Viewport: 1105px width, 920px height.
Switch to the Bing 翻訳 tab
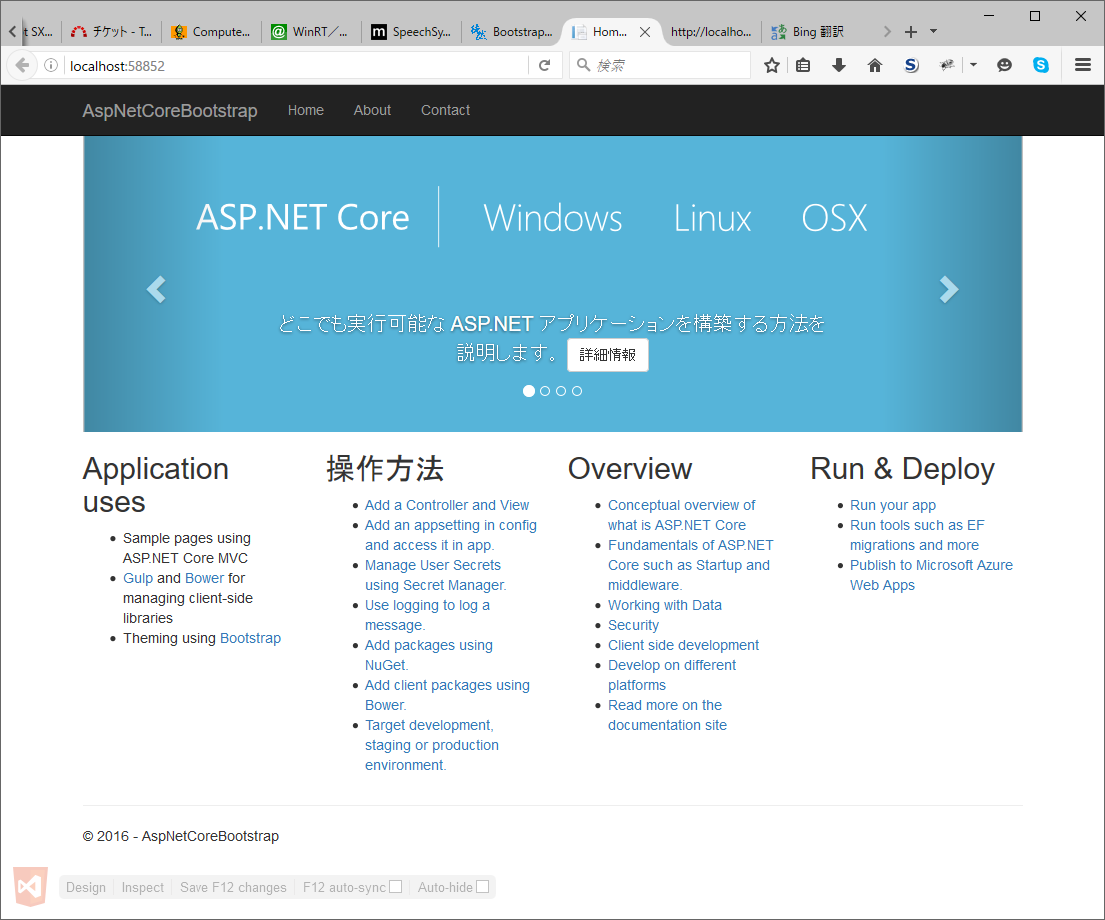pyautogui.click(x=808, y=32)
